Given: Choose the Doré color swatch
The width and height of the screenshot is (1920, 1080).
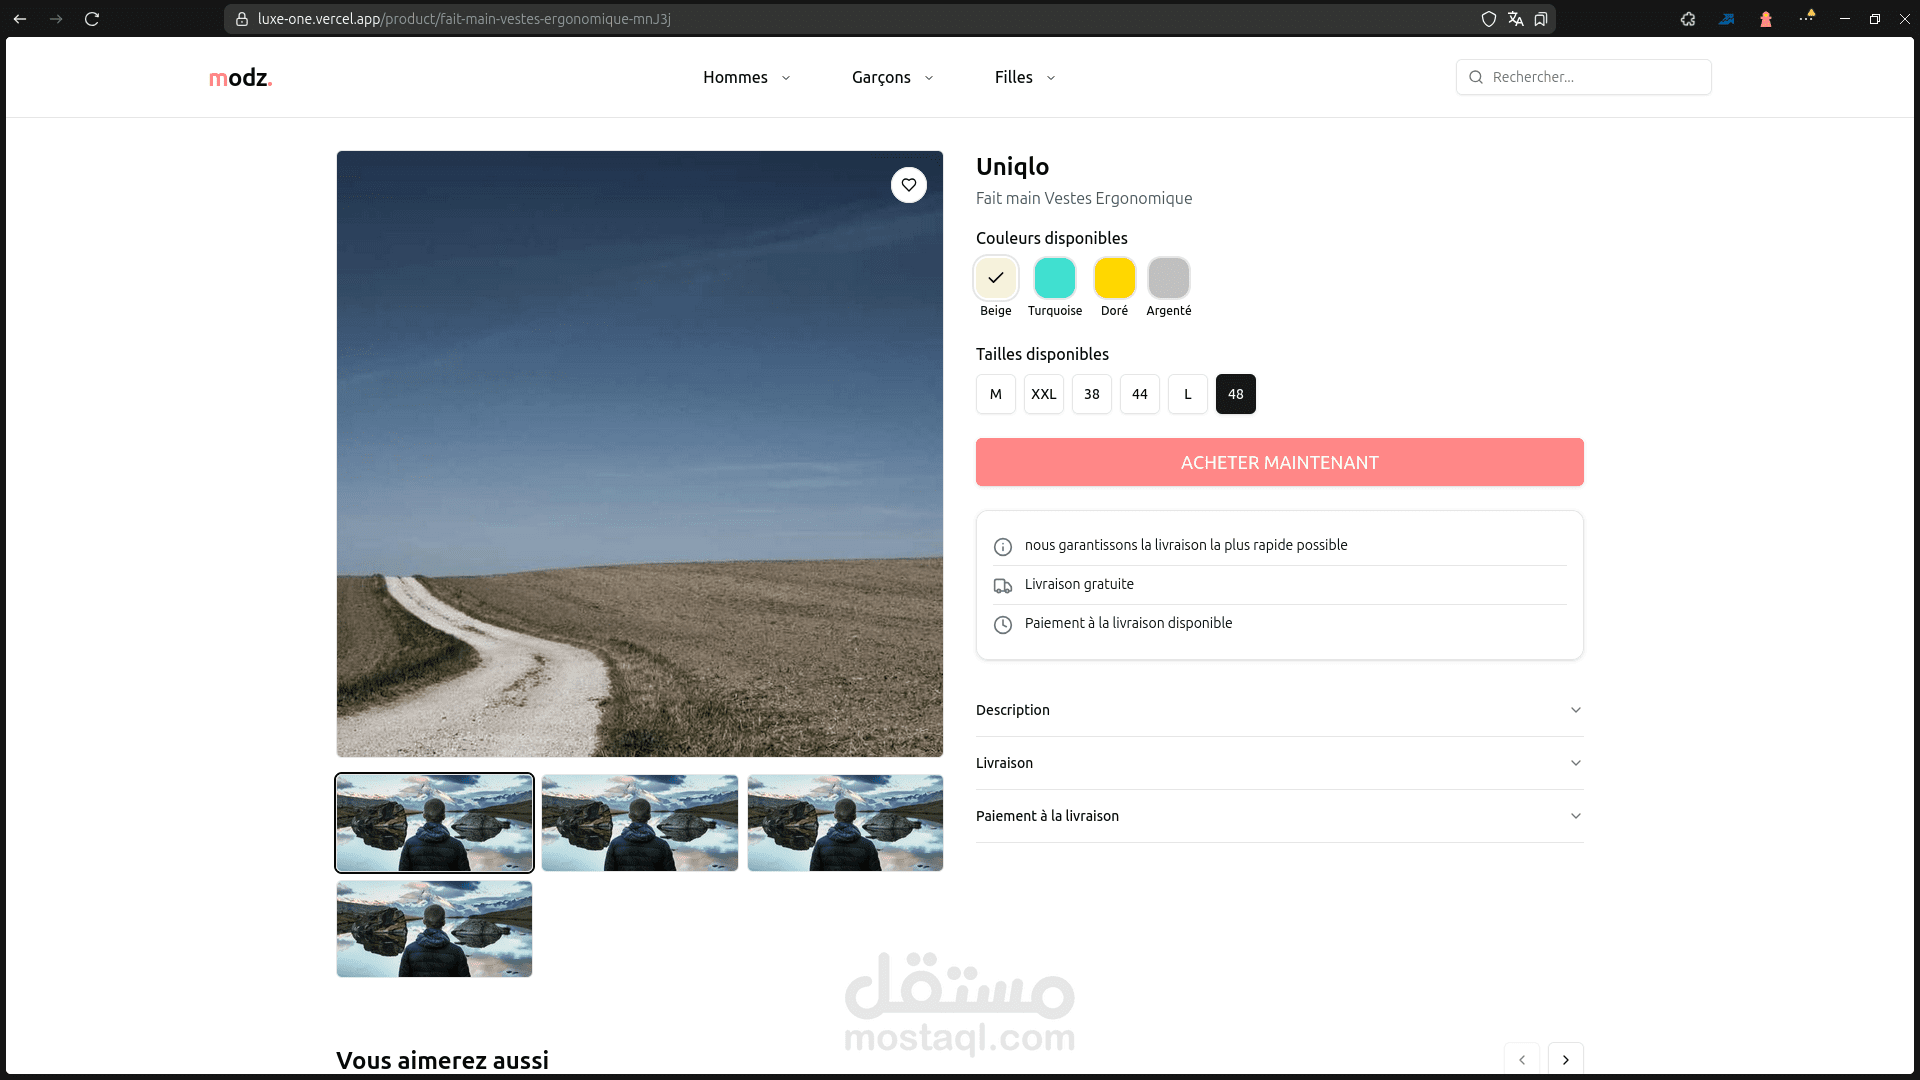Looking at the screenshot, I should tap(1114, 278).
